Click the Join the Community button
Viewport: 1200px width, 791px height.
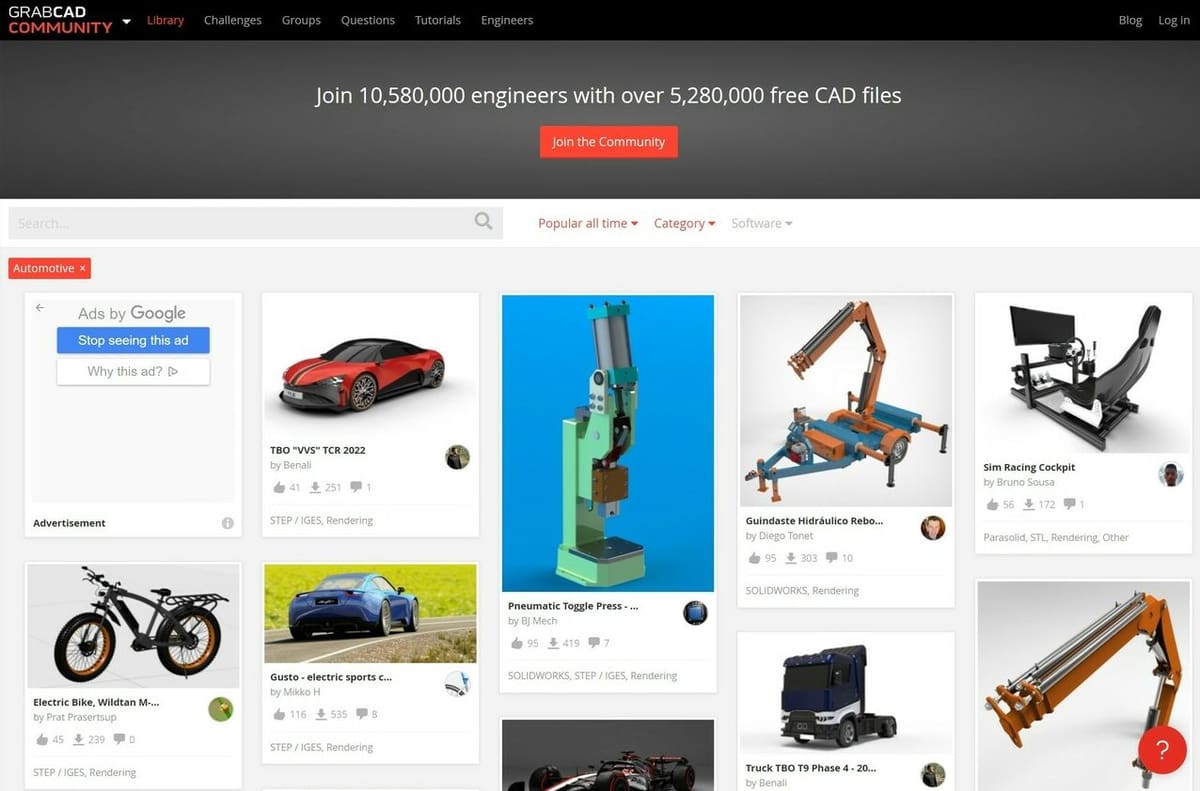(x=609, y=142)
